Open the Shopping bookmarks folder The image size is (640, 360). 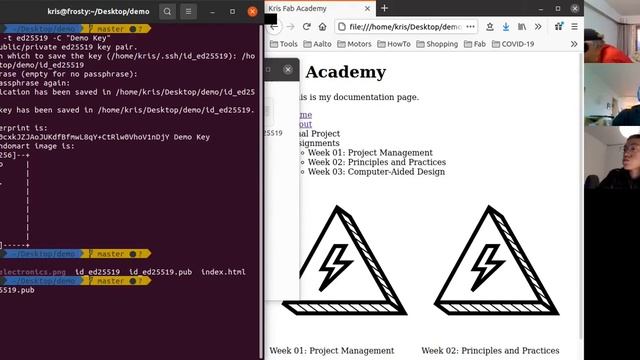(437, 44)
